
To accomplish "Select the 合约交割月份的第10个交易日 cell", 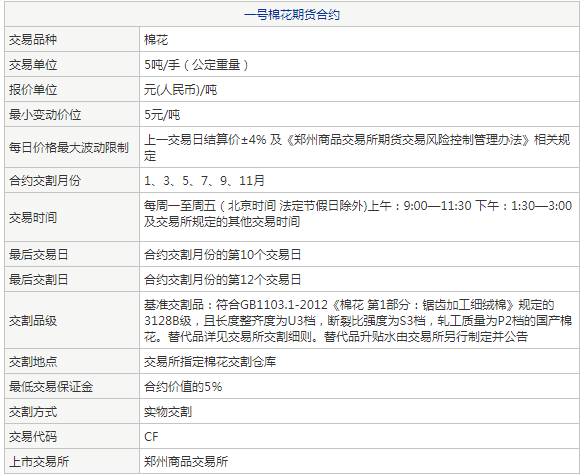I will 359,254.
